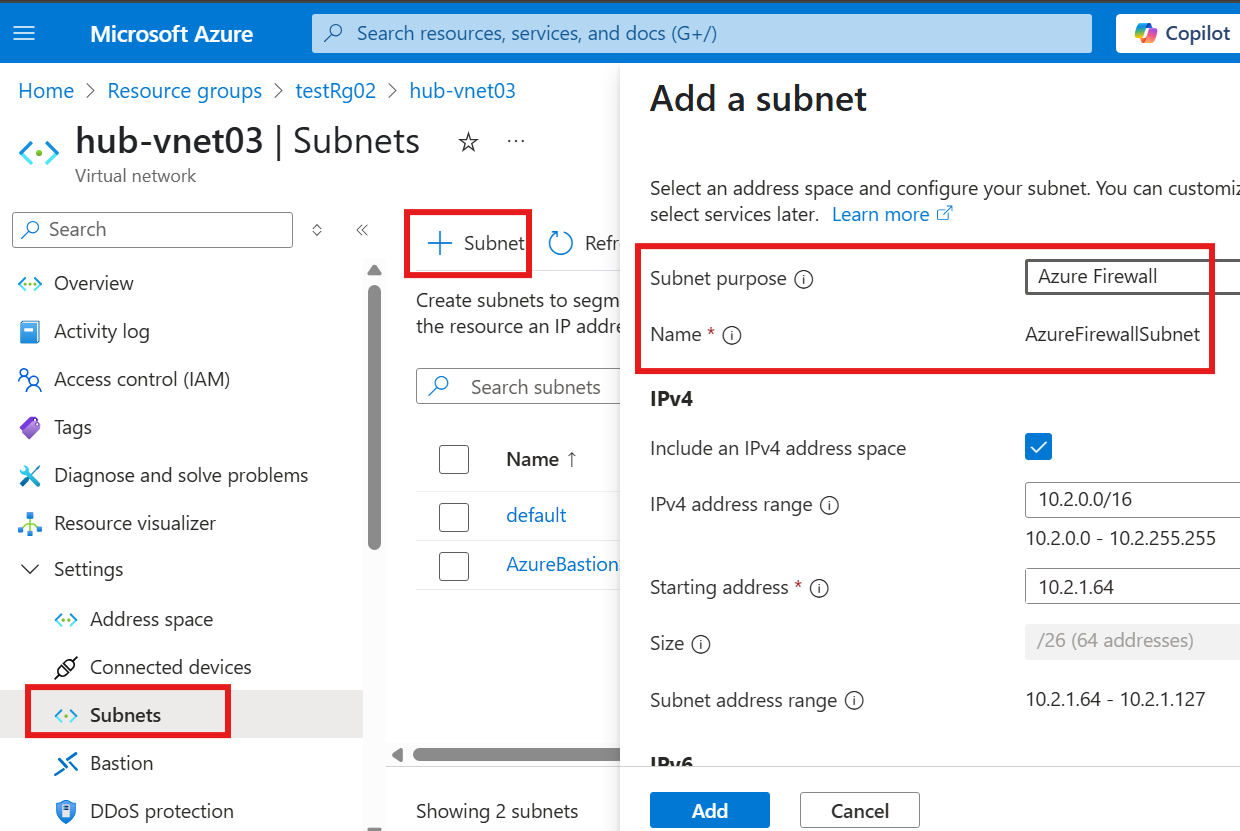Viewport: 1240px width, 831px height.
Task: Click the Overview icon in sidebar
Action: 30,283
